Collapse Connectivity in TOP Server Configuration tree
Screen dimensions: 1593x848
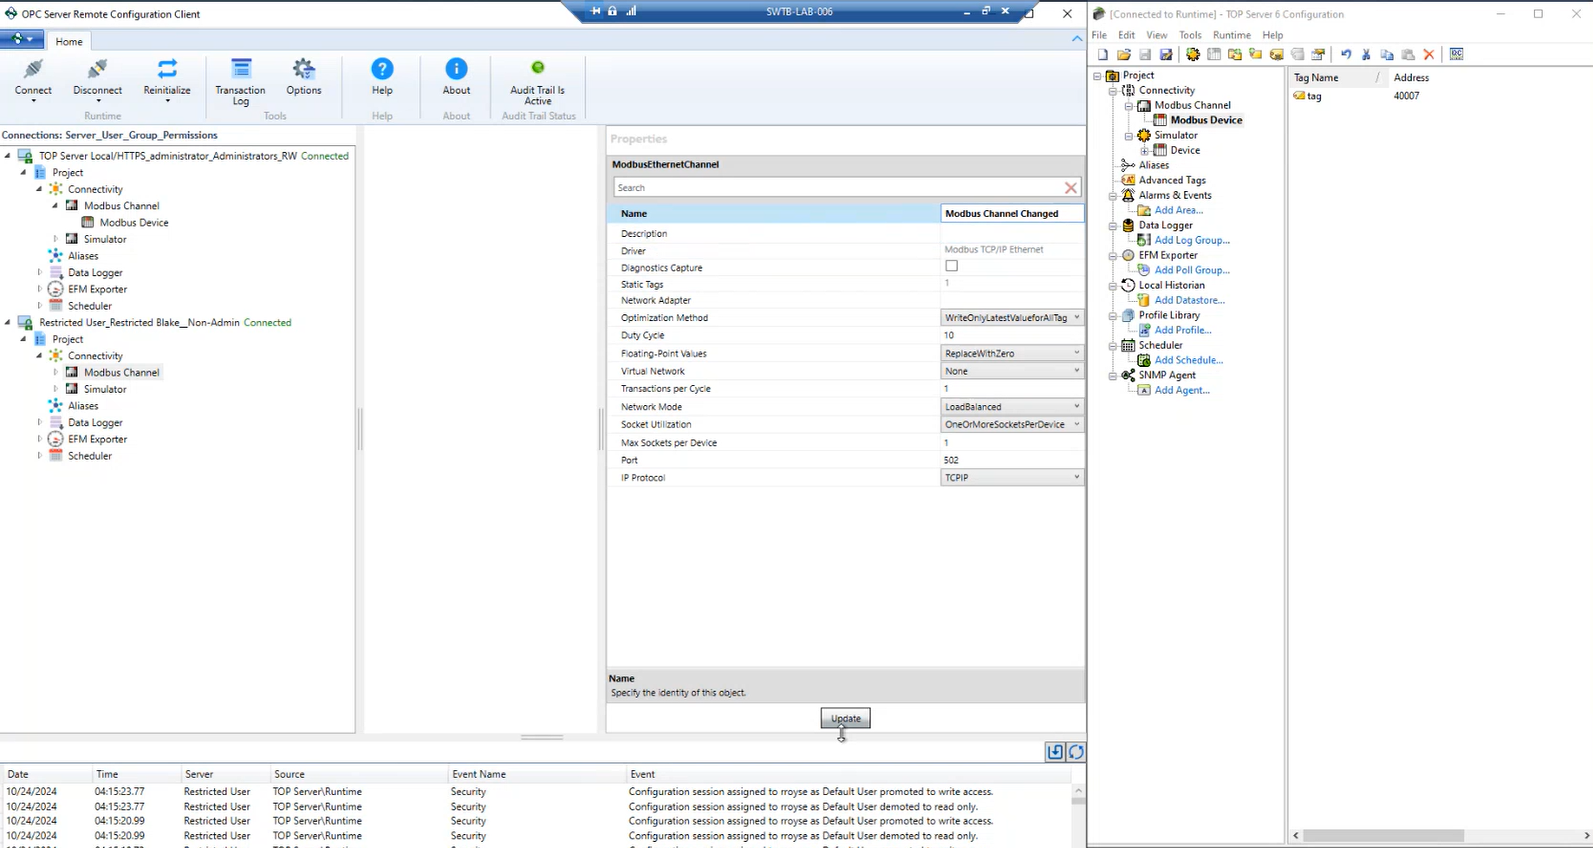click(1113, 91)
